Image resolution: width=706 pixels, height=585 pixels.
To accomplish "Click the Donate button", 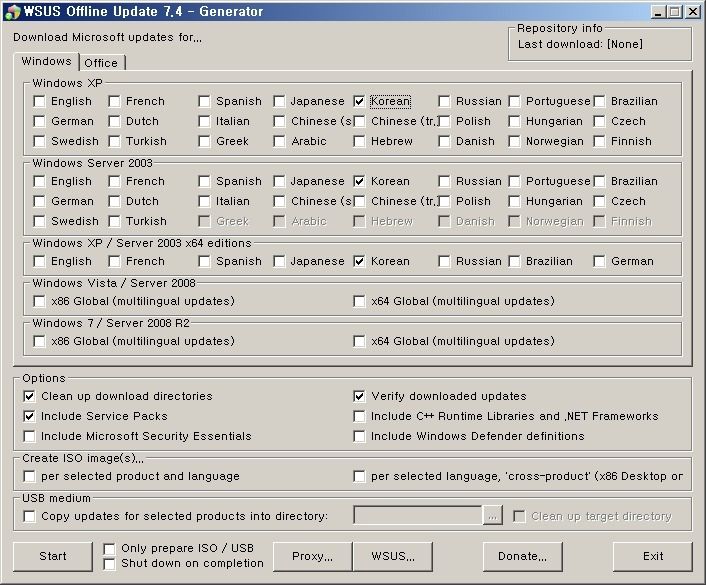I will 522,557.
